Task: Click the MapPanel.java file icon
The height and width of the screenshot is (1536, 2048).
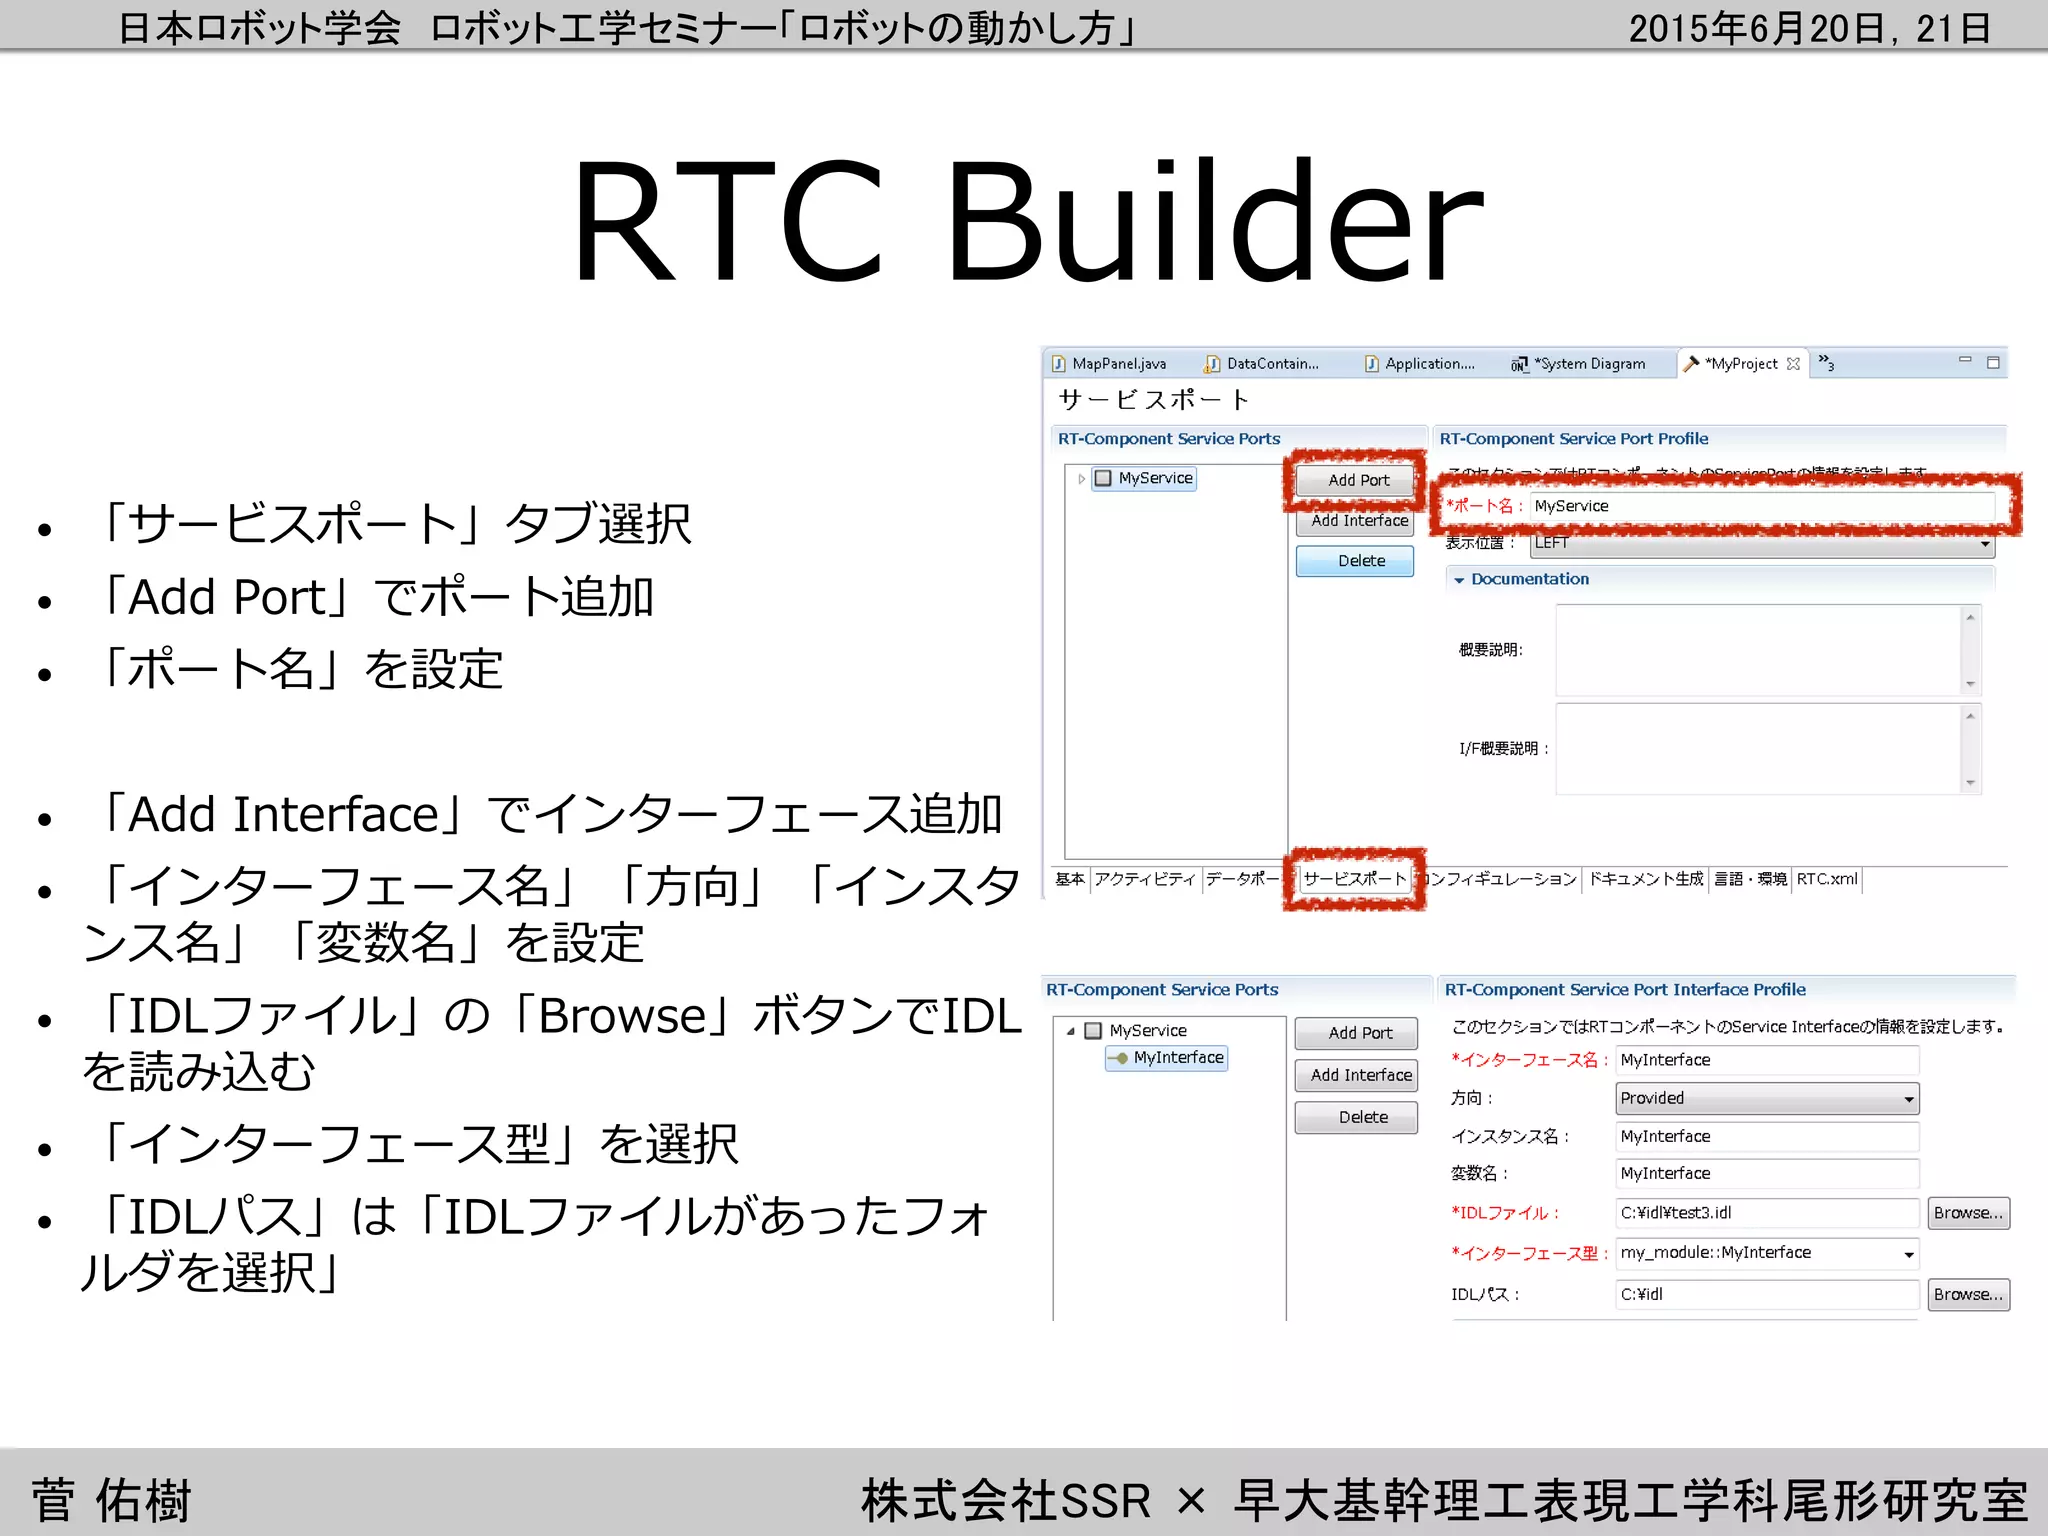Action: 1058,364
